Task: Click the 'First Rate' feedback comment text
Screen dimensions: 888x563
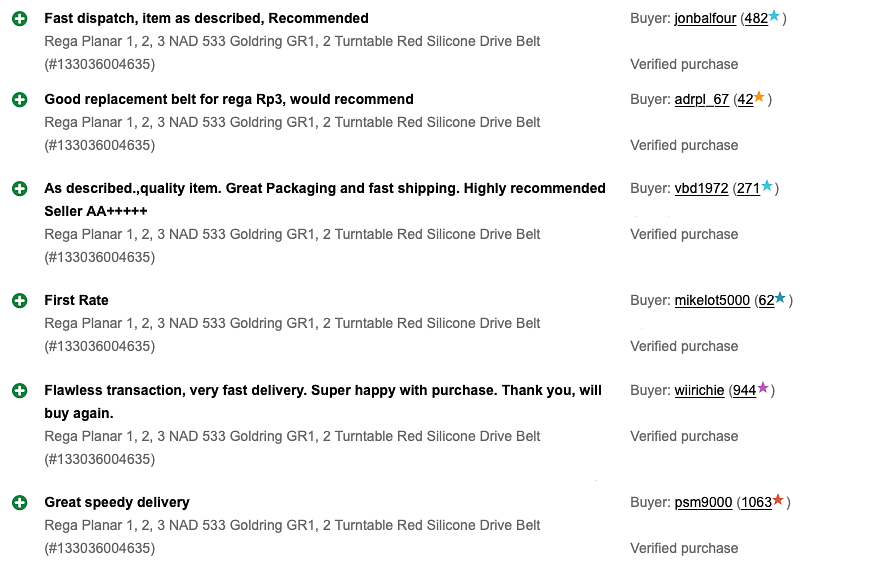Action: [x=76, y=301]
